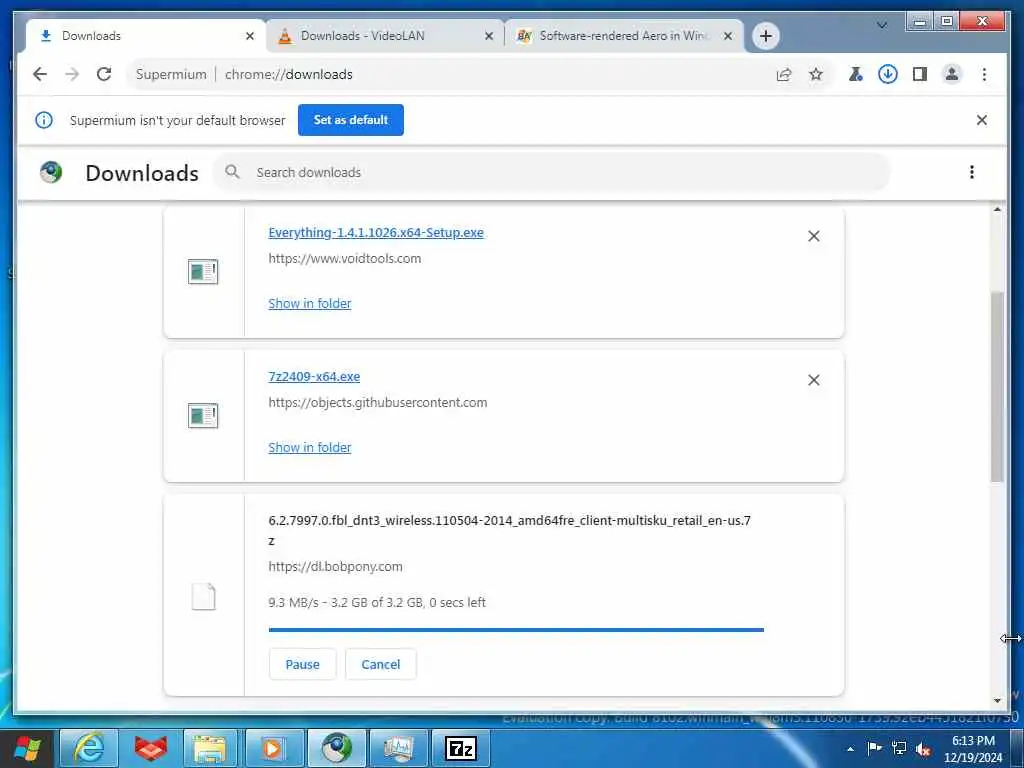Click the muted volume tray icon
Viewport: 1024px width, 768px height.
pyautogui.click(x=923, y=749)
